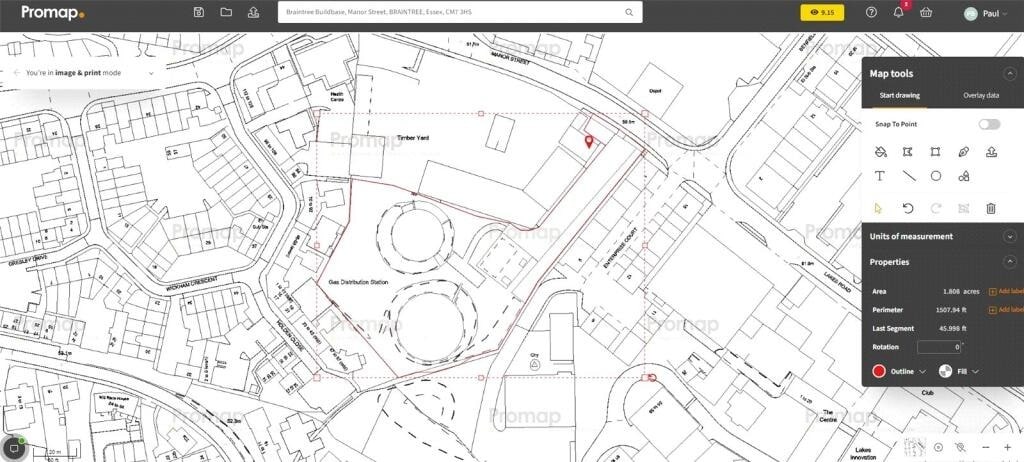
Task: Click the crossed-out search map icon
Action: click(x=959, y=447)
